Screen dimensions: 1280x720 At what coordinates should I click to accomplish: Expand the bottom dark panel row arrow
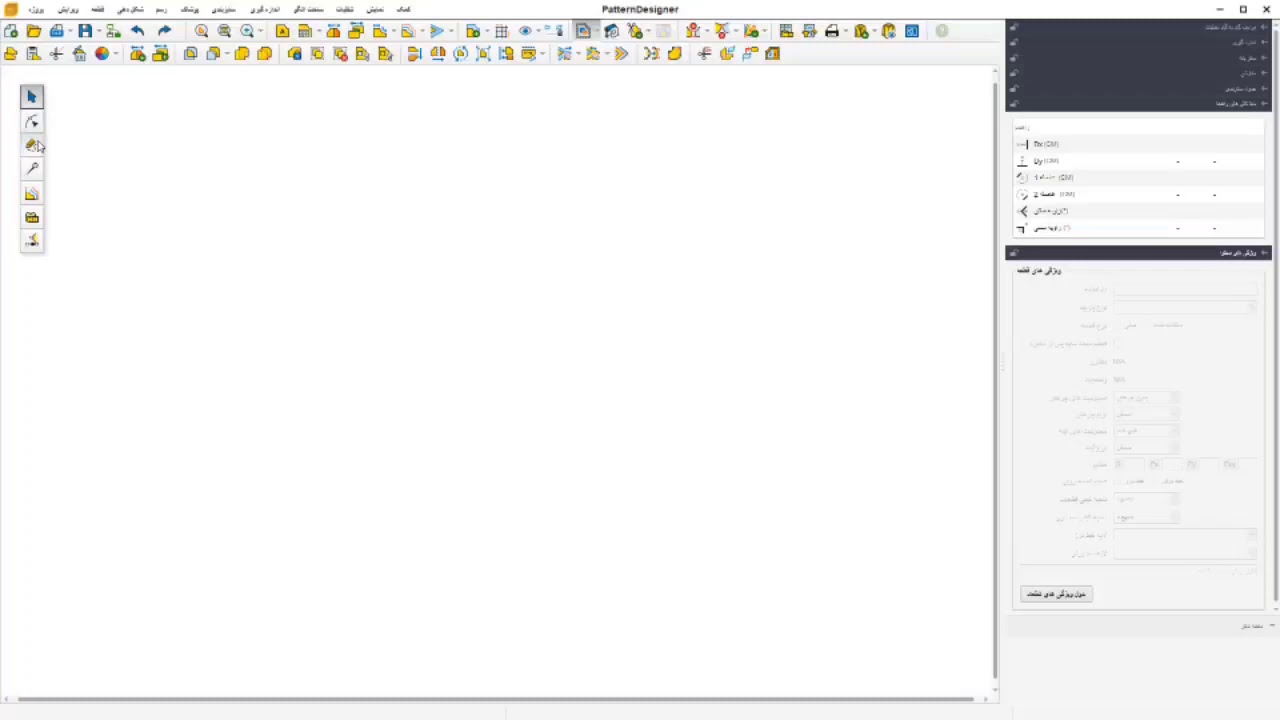(x=1265, y=103)
